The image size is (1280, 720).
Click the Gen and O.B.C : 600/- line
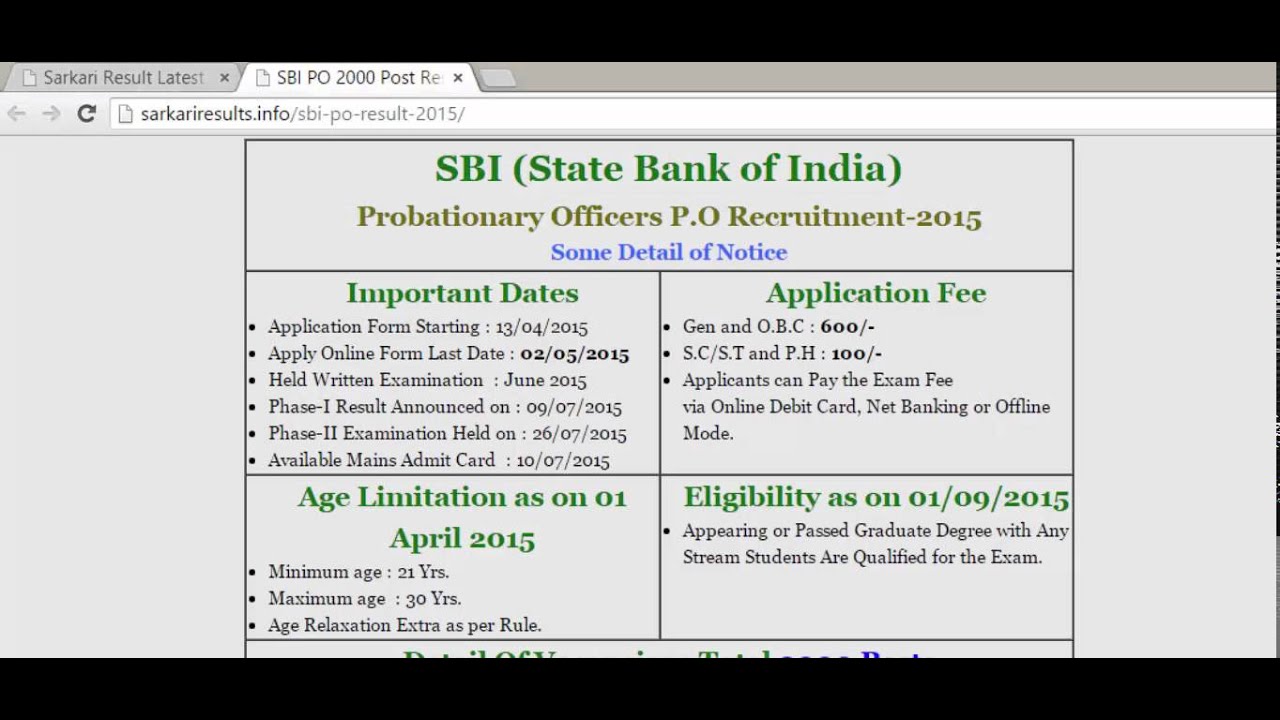click(x=779, y=327)
